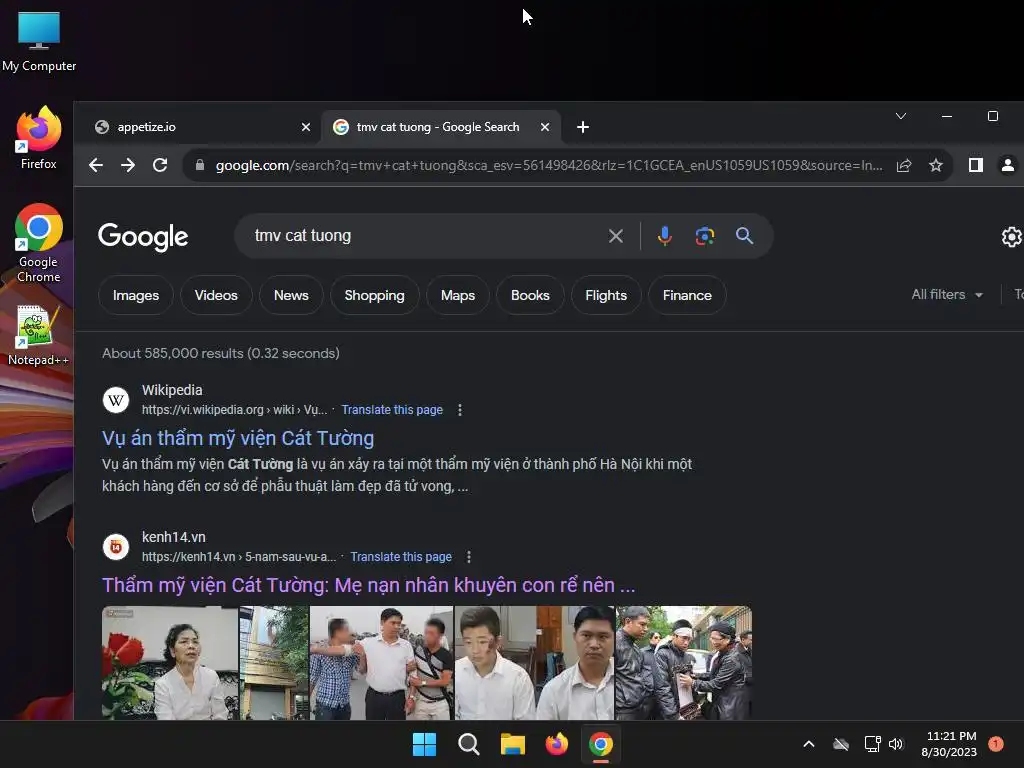Open Windows taskbar search

pyautogui.click(x=468, y=744)
